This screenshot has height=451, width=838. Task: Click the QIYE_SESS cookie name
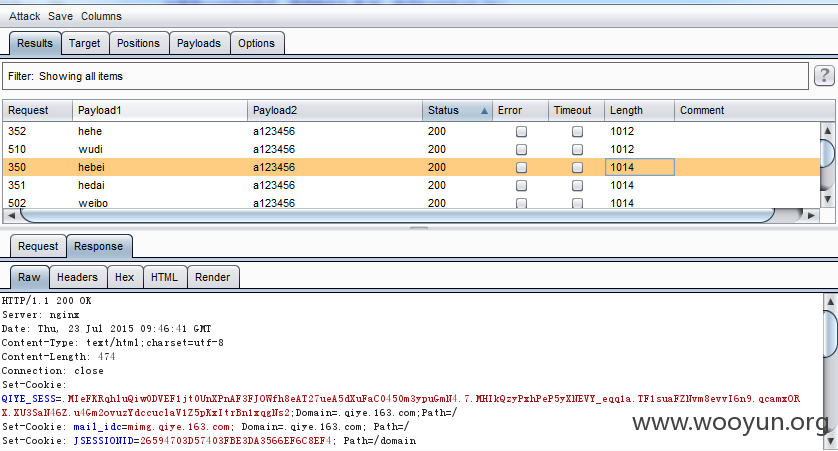tap(28, 399)
